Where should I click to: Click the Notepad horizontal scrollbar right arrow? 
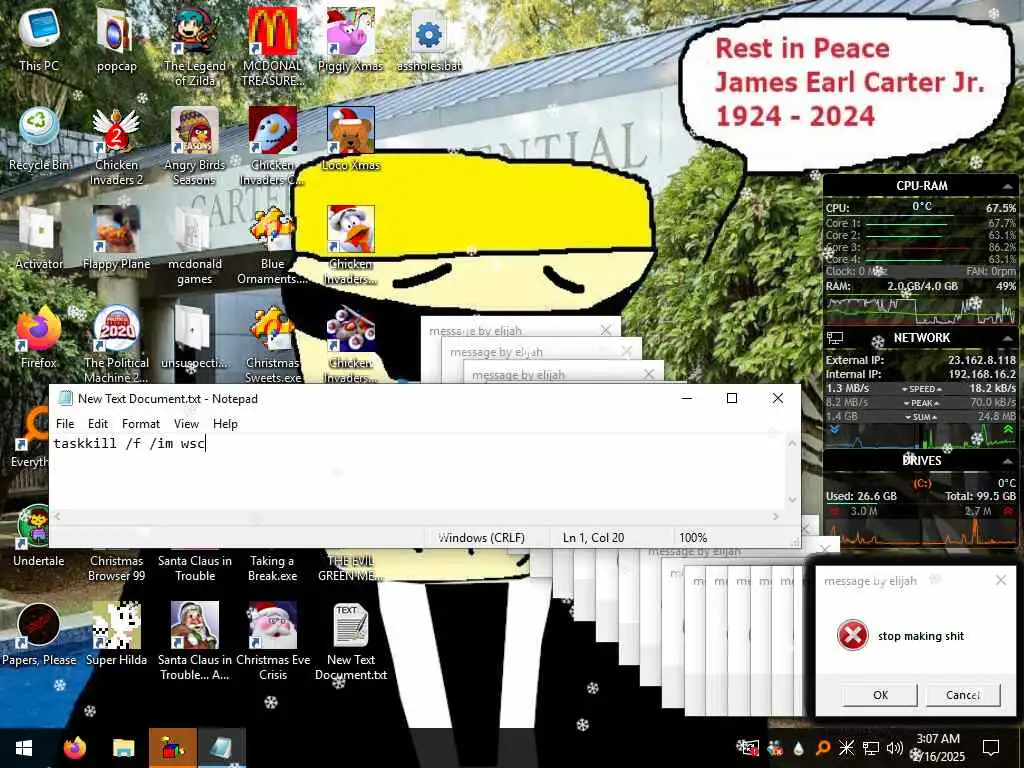pos(776,517)
